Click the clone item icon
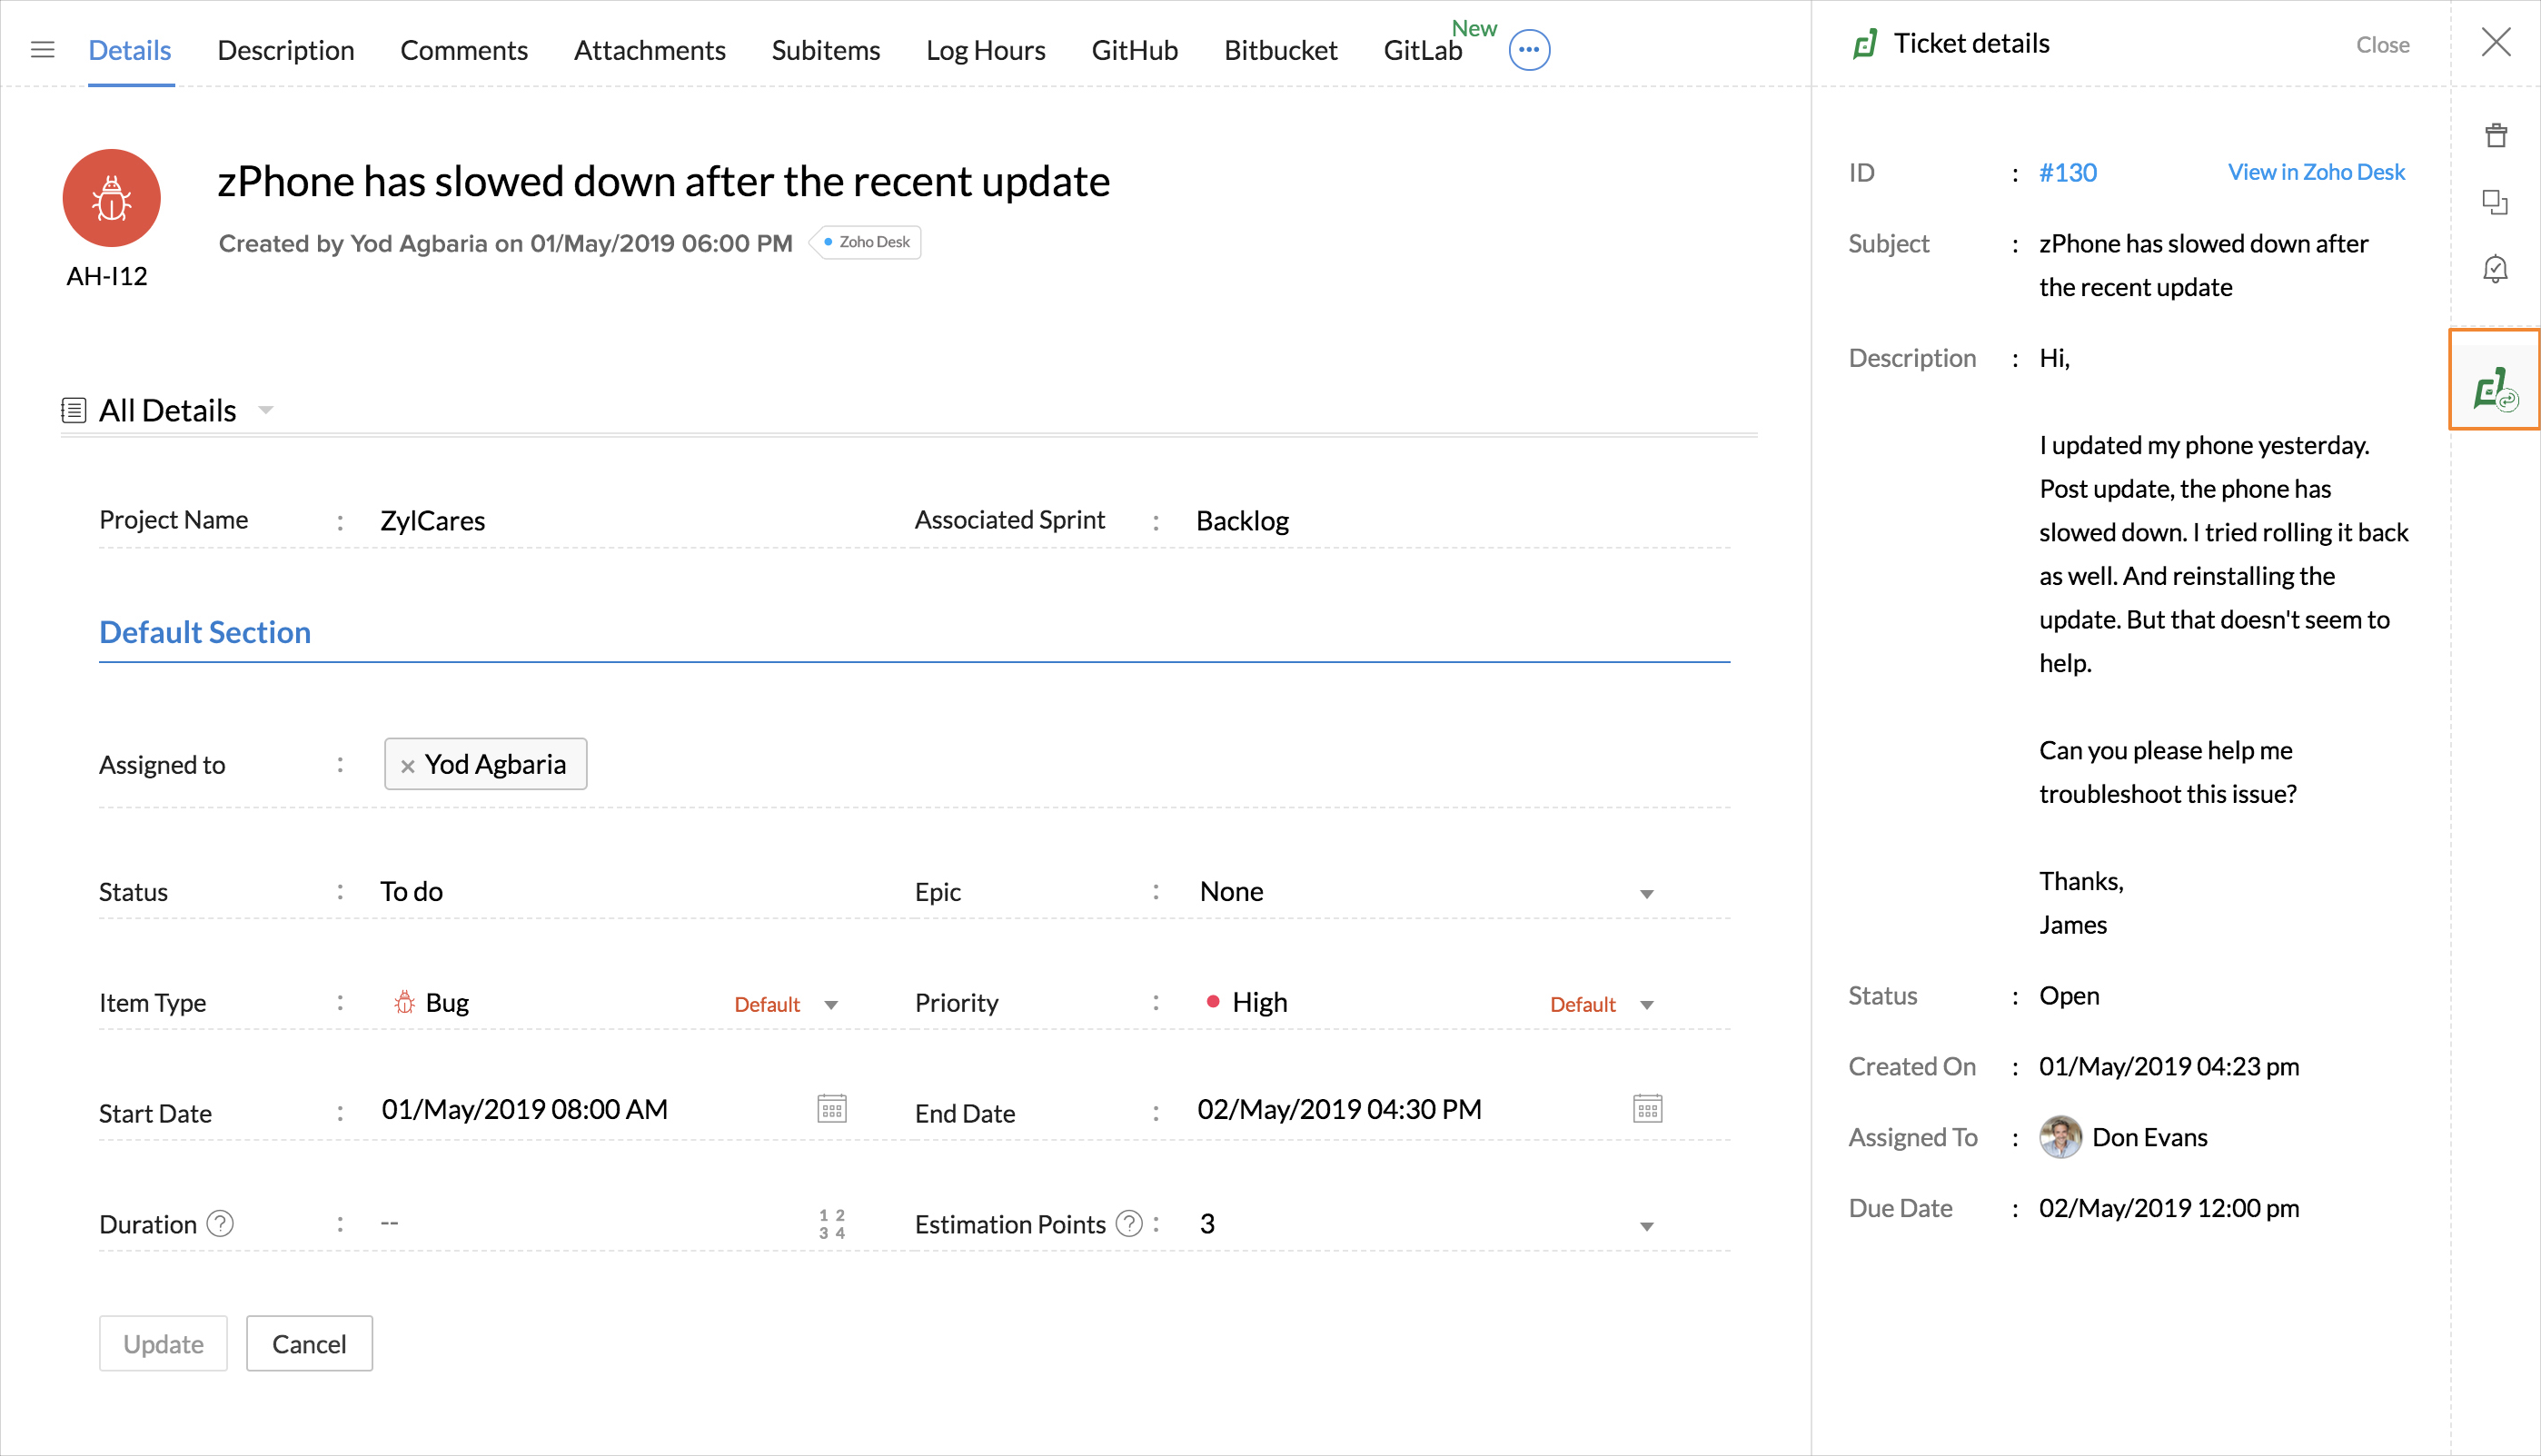 pyautogui.click(x=2495, y=202)
